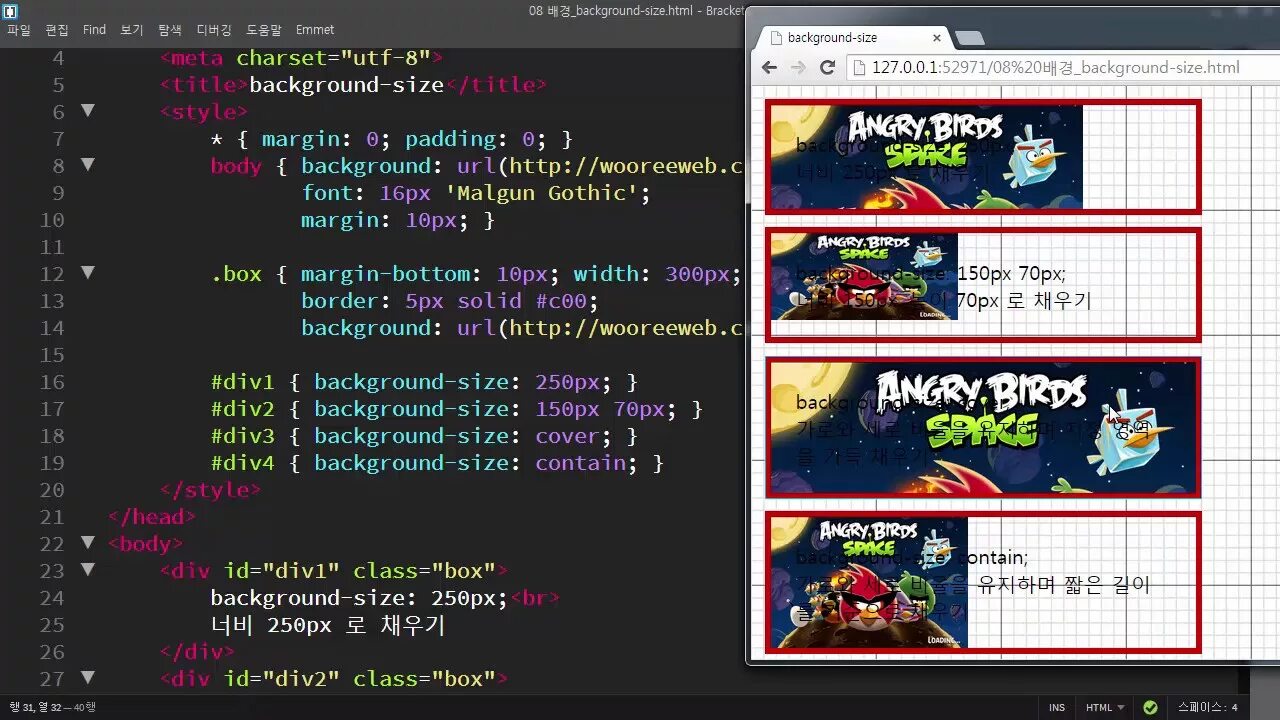The image size is (1280, 720).
Task: Go back in the browser window
Action: click(x=769, y=68)
